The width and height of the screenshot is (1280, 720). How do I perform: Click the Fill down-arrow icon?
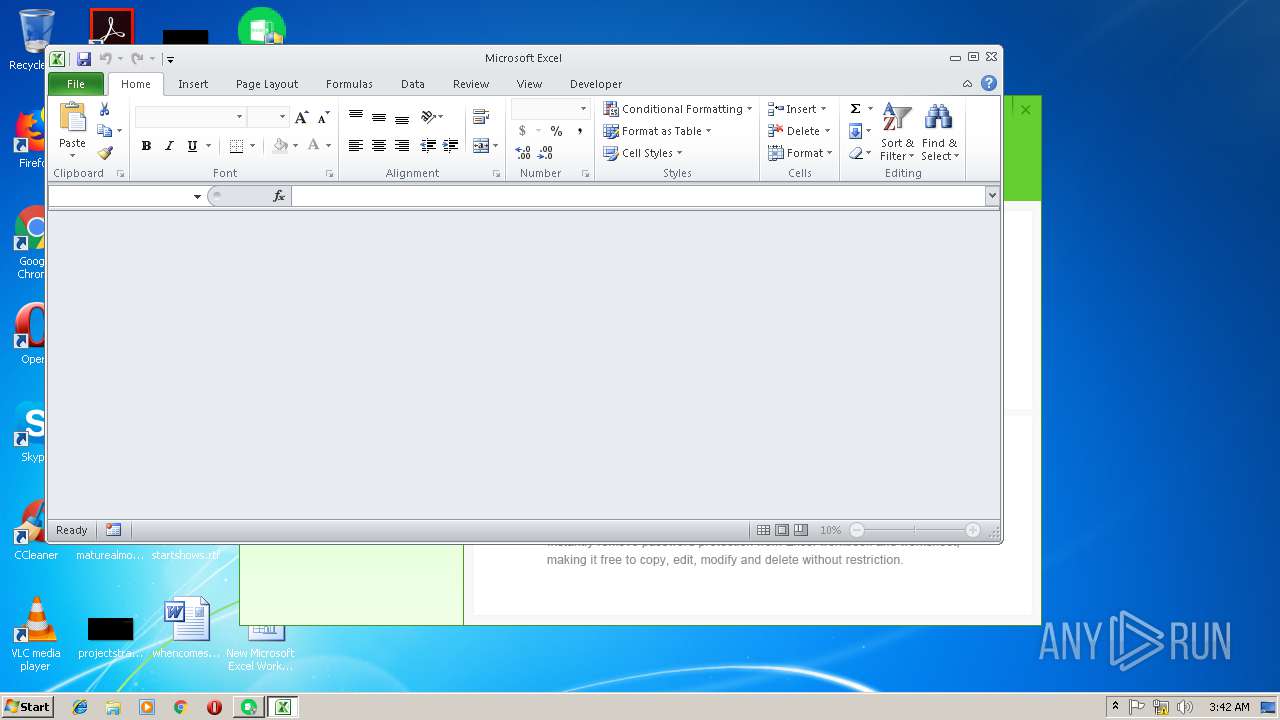pyautogui.click(x=855, y=131)
